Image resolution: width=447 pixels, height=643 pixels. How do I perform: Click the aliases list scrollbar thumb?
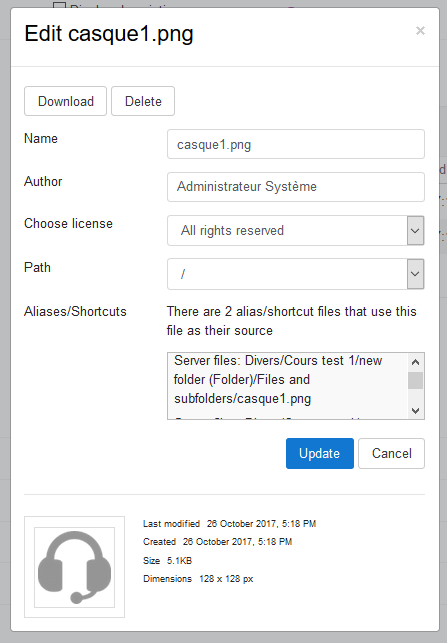[x=415, y=380]
